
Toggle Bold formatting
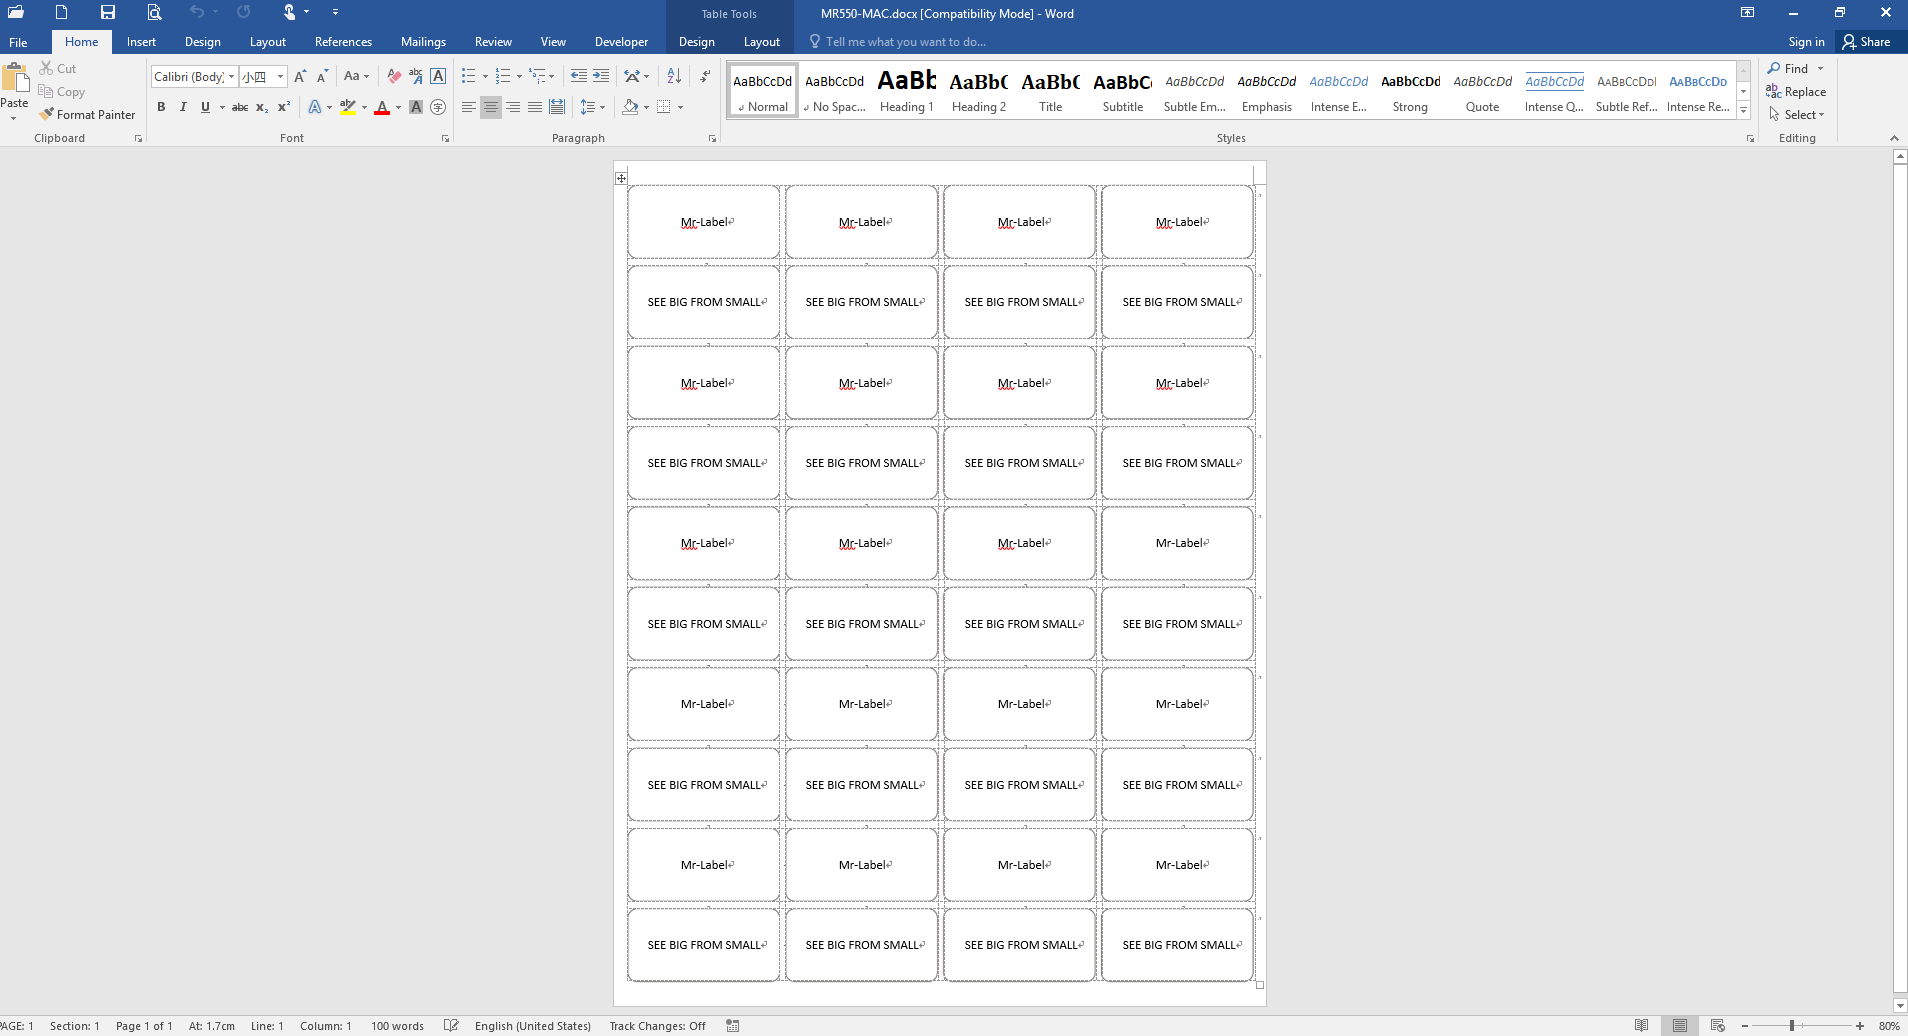pos(161,107)
